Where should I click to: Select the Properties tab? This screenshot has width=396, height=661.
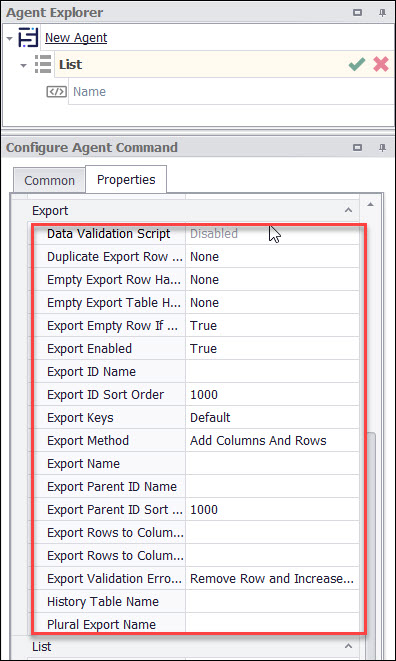click(x=126, y=180)
